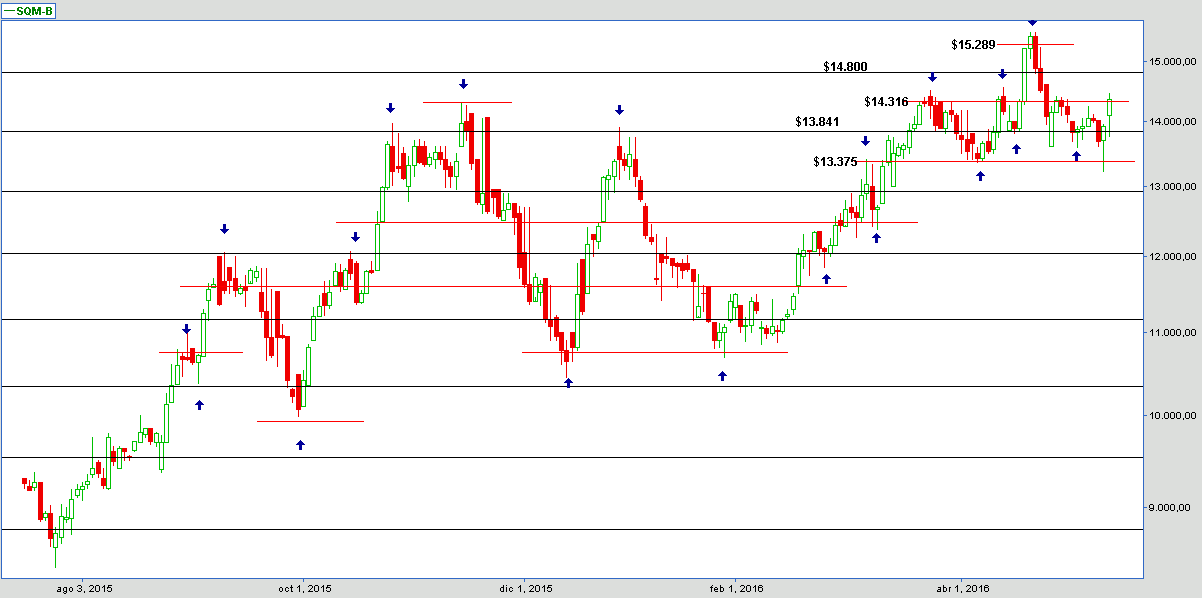Image resolution: width=1202 pixels, height=598 pixels.
Task: Click the ago 3, 2015 date label
Action: click(x=84, y=588)
